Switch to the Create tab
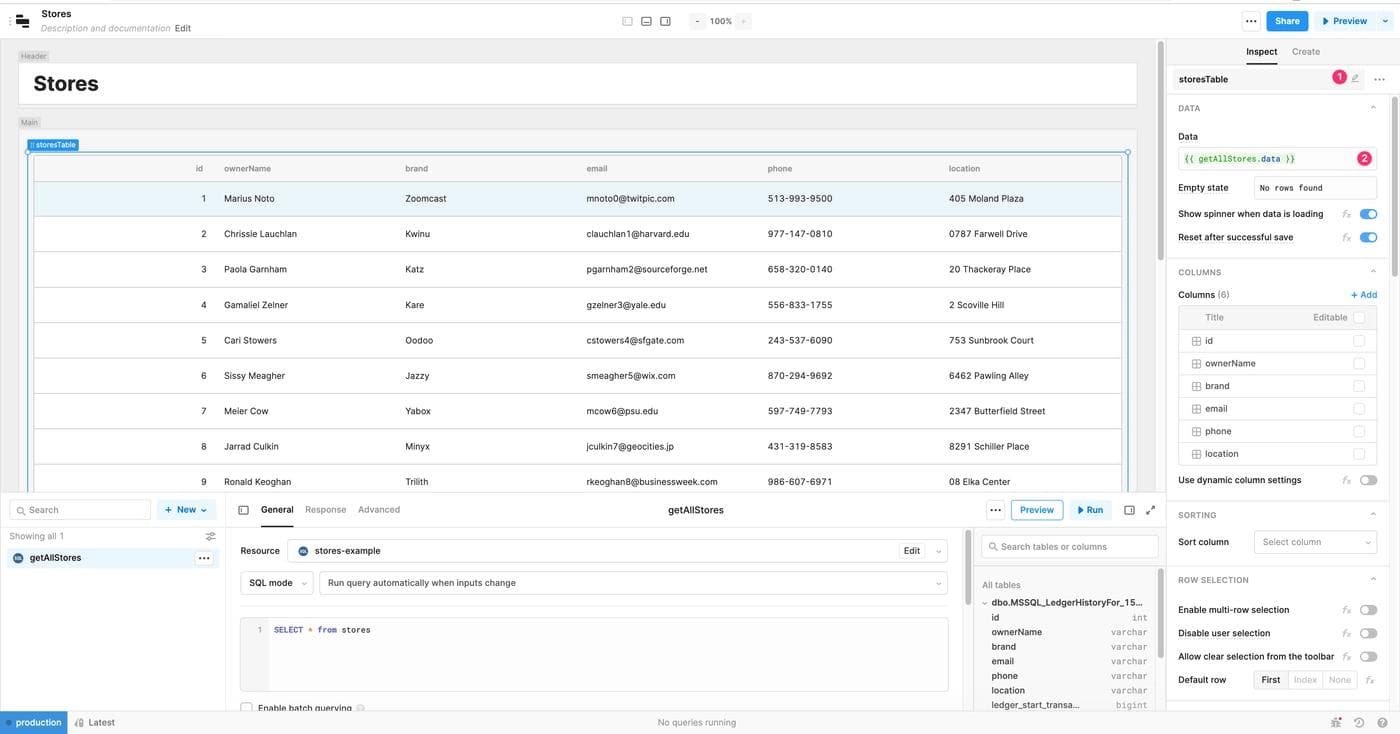 click(1305, 52)
